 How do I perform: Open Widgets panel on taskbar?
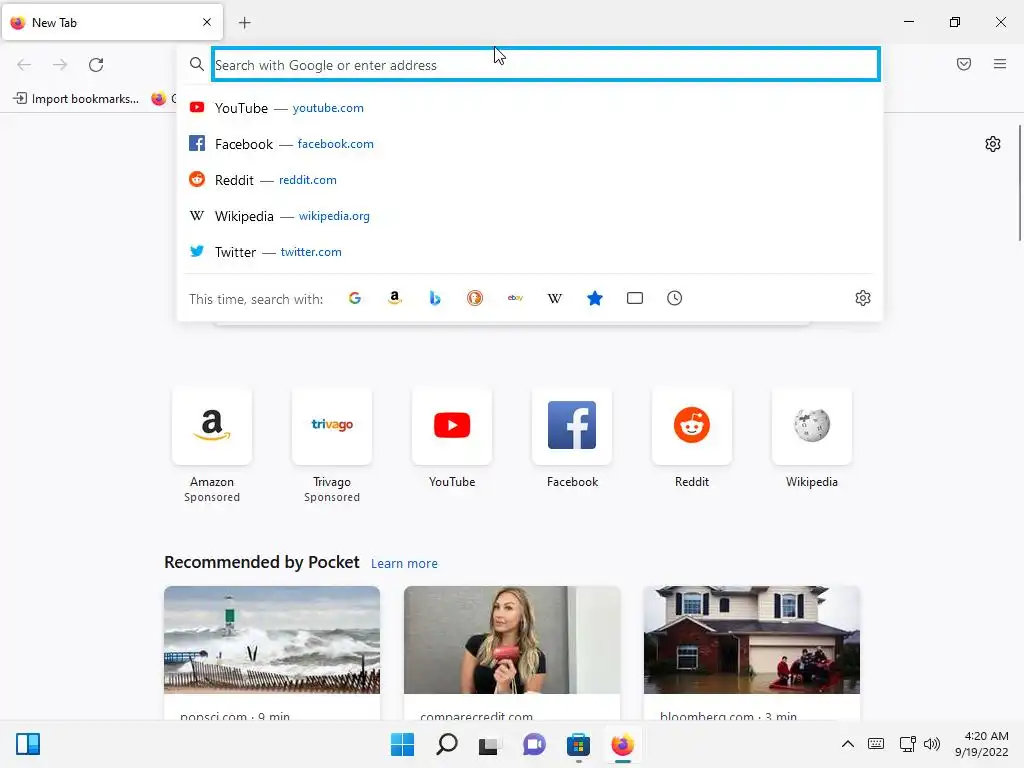tap(28, 744)
